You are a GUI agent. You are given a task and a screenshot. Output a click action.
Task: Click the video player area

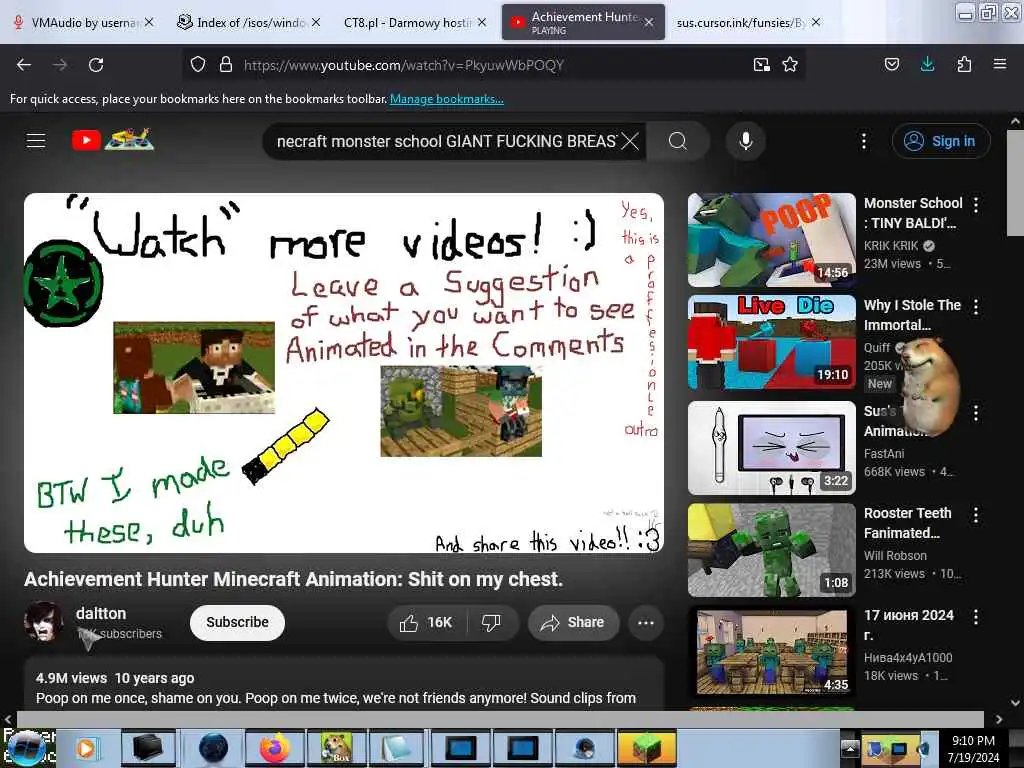(x=344, y=373)
